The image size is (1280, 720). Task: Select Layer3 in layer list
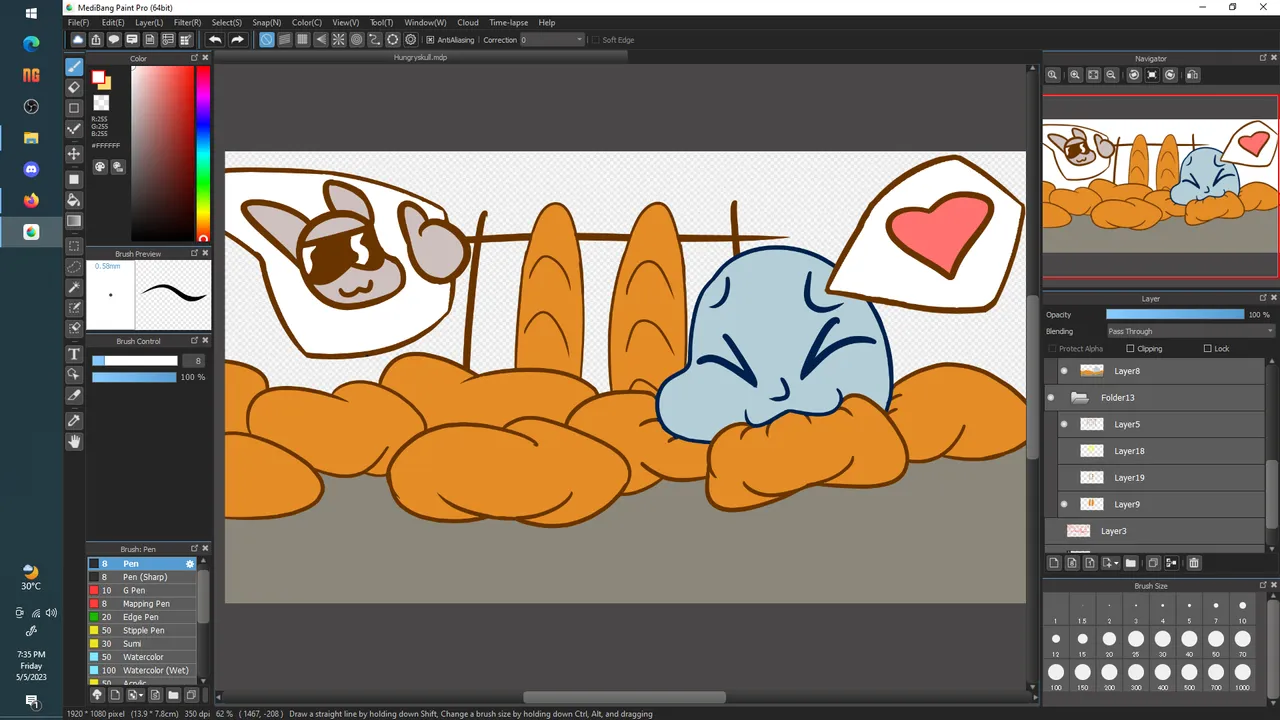tap(1155, 531)
